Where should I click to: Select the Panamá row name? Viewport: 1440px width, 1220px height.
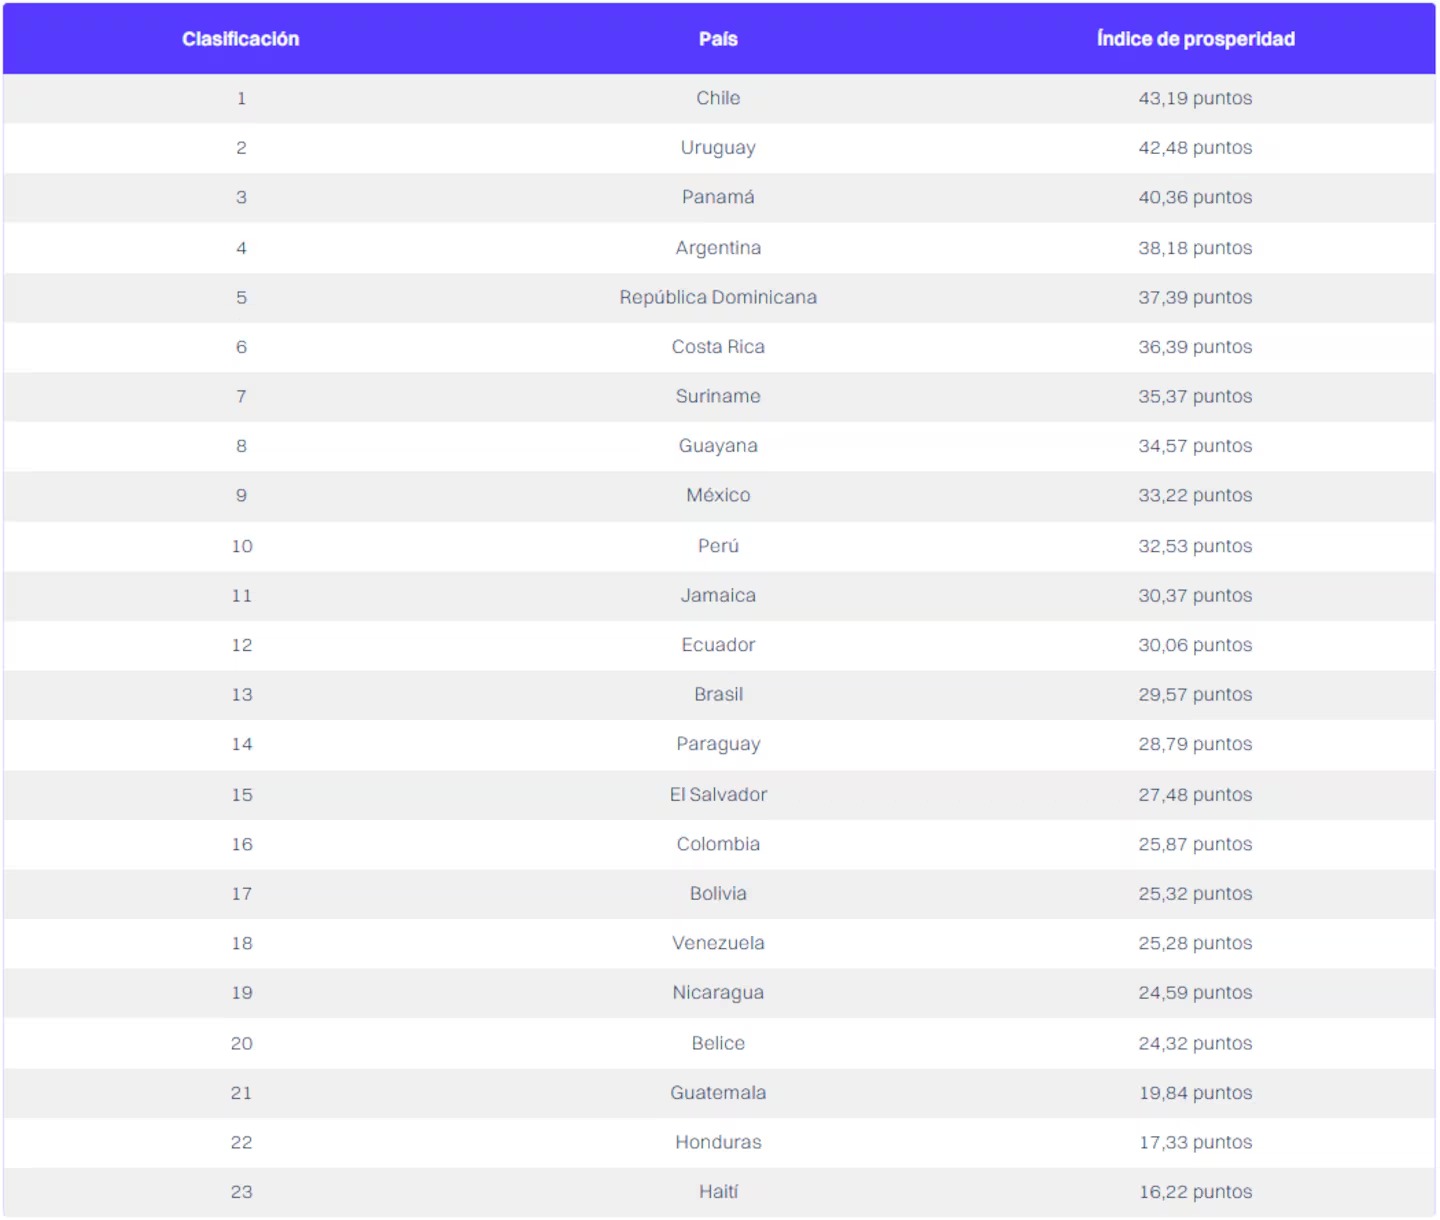(x=718, y=197)
